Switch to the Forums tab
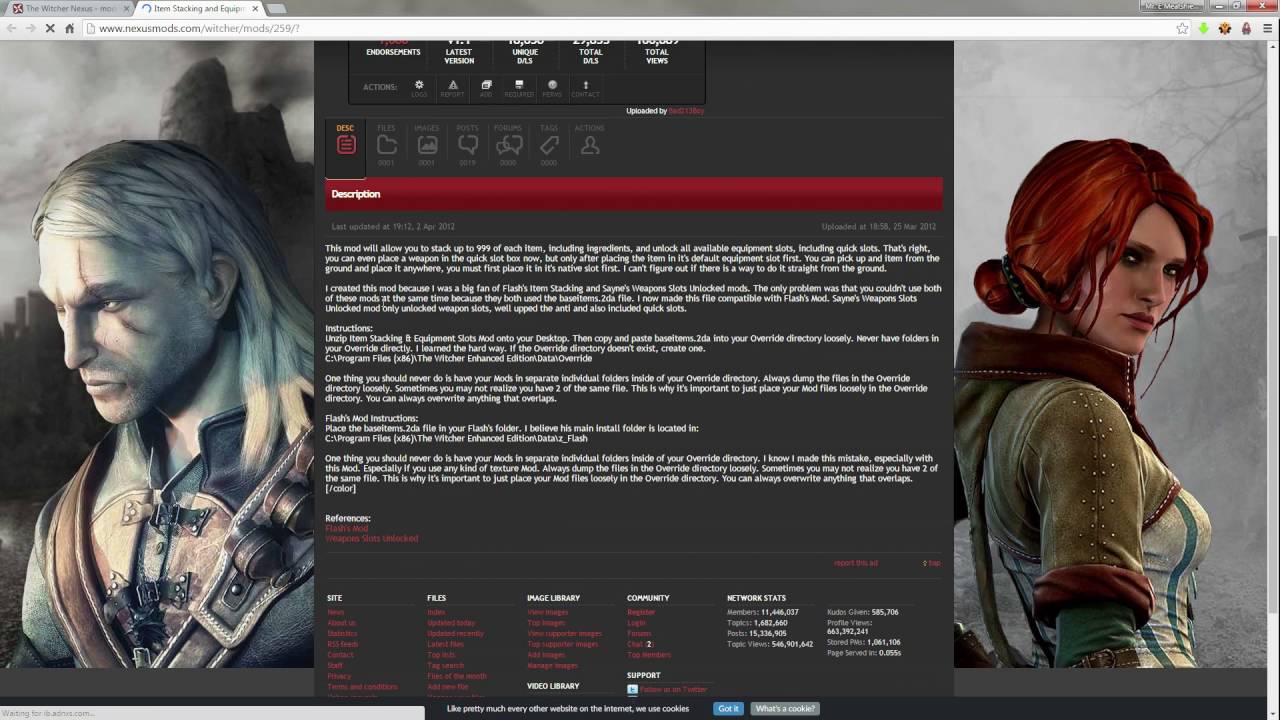The image size is (1280, 720). coord(508,145)
